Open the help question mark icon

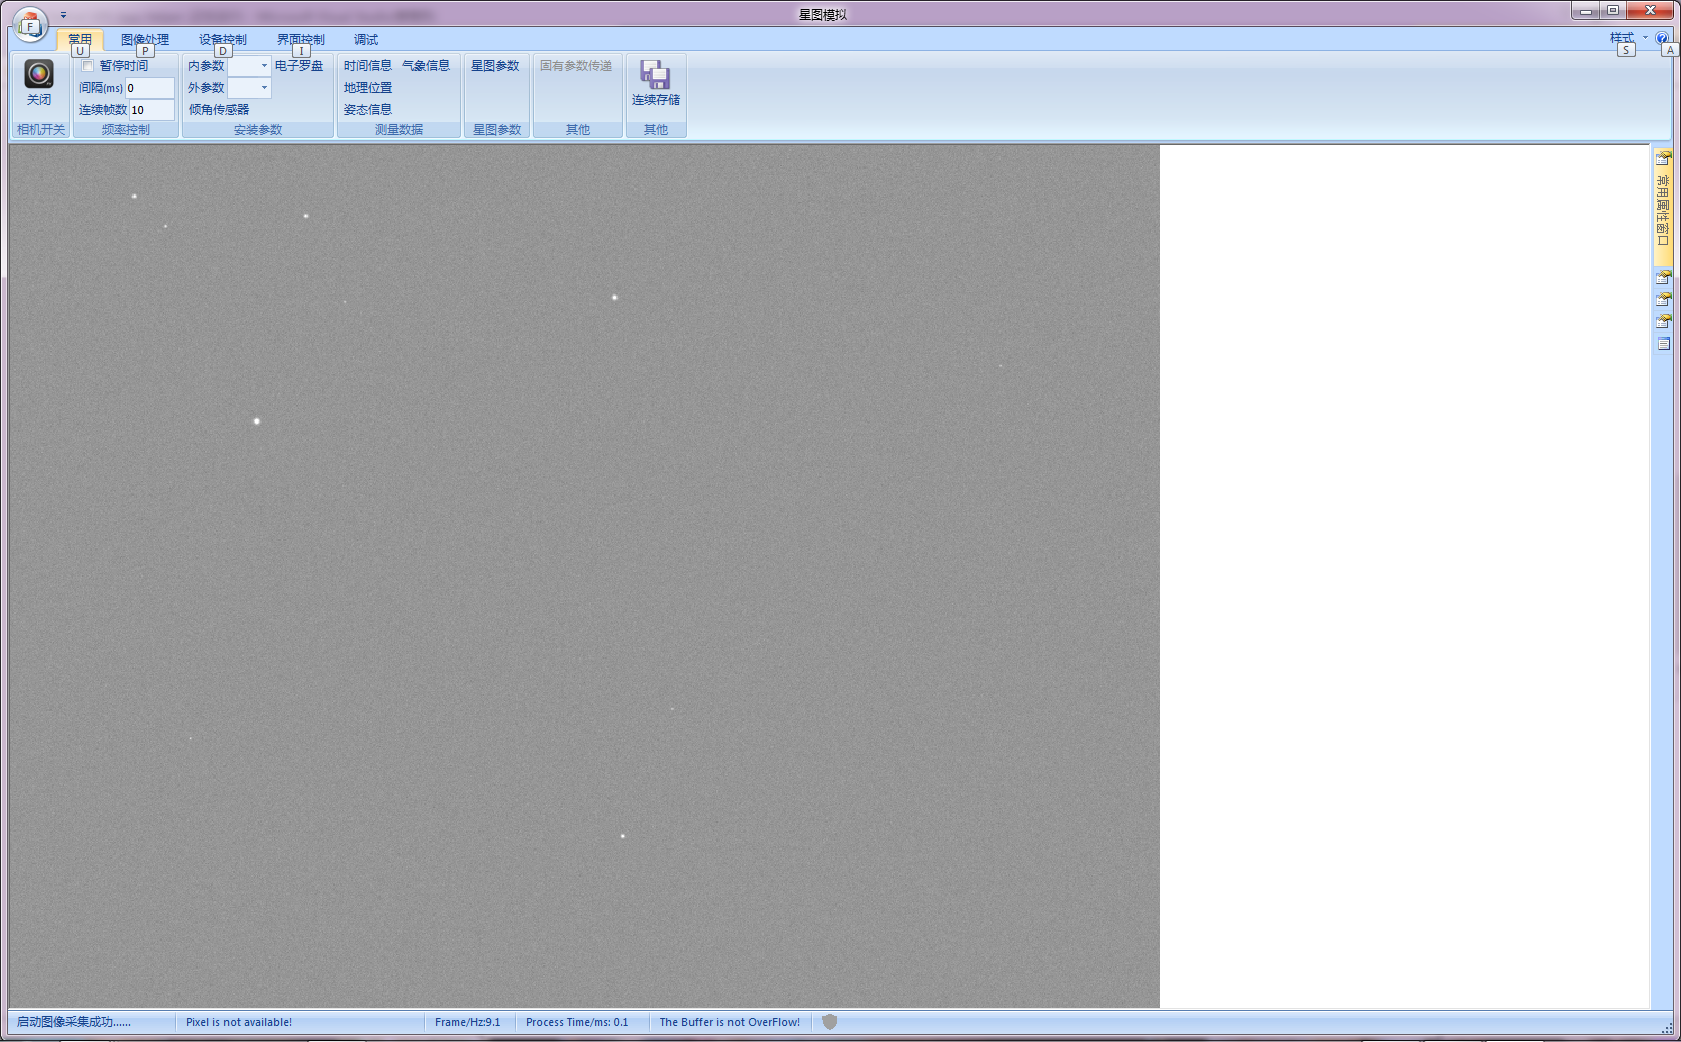click(1662, 38)
